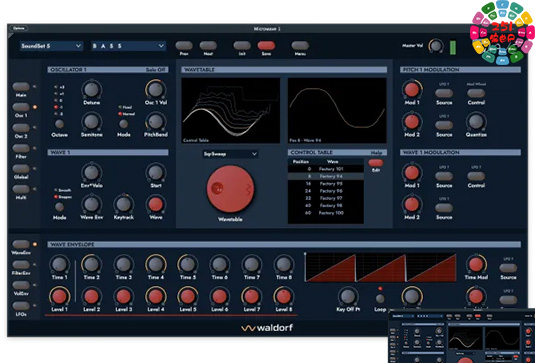Viewport: 535px width, 363px height.
Task: Click the Detune knob
Action: click(91, 89)
